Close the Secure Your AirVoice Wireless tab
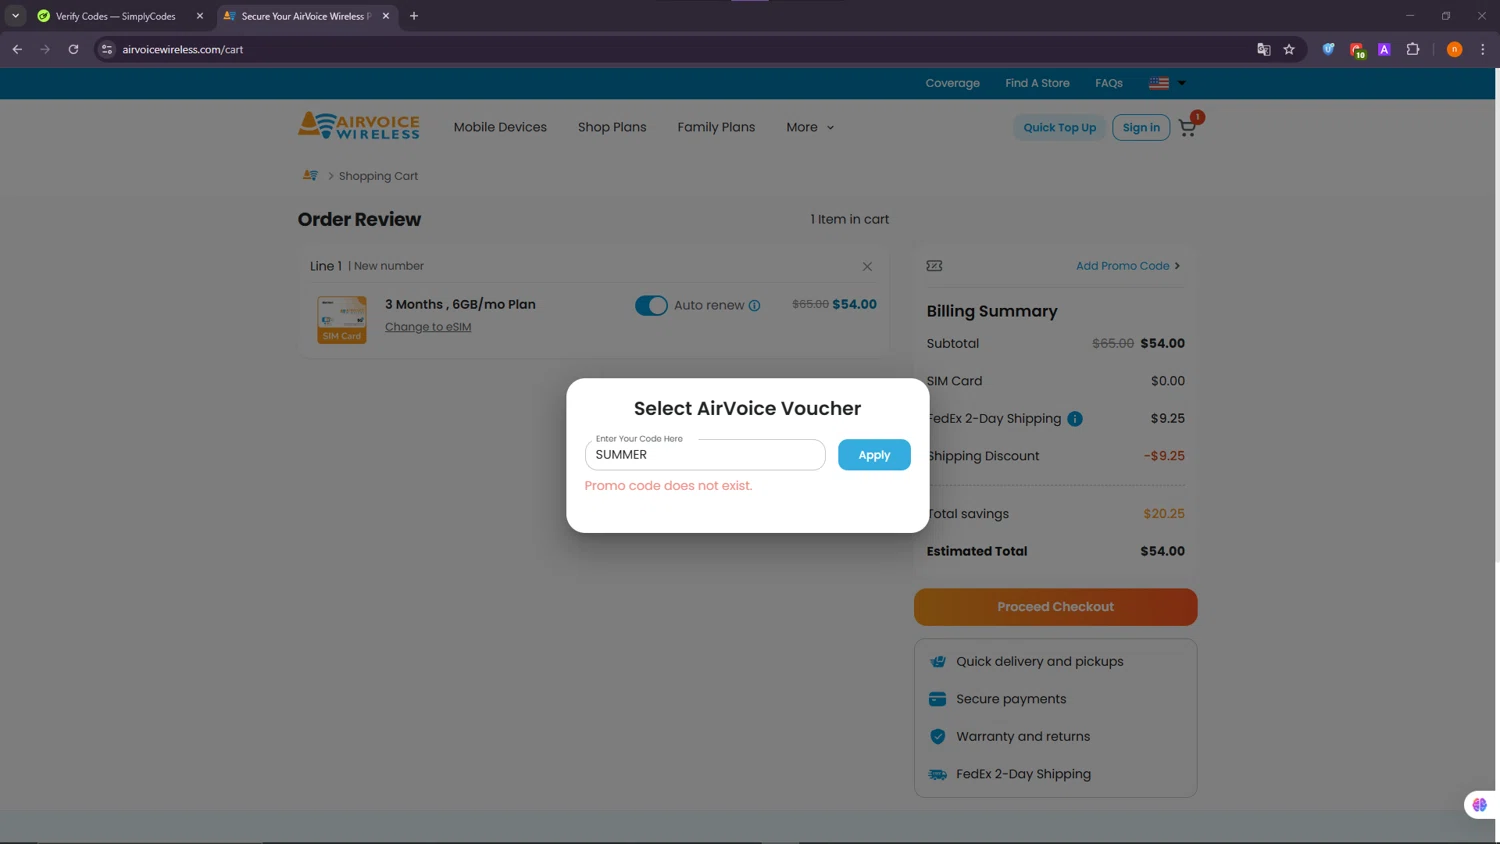The width and height of the screenshot is (1500, 844). (386, 16)
